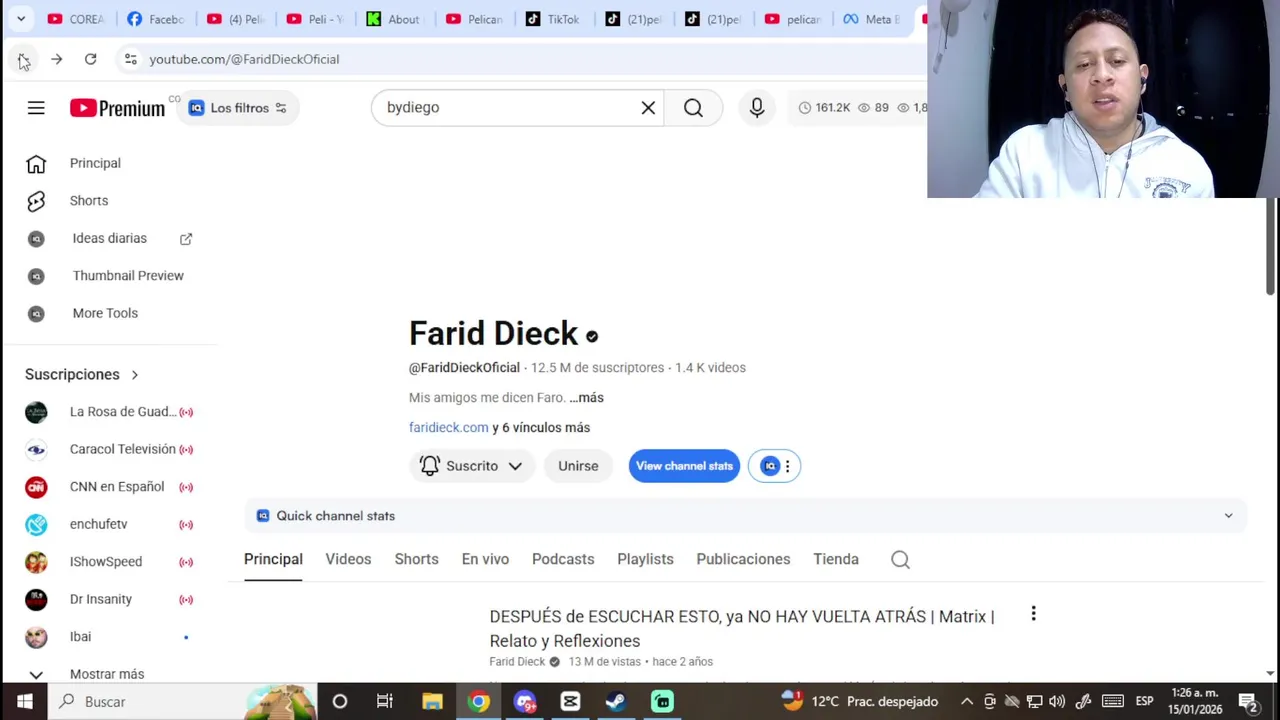Switch to the Tienda tab
Image resolution: width=1280 pixels, height=720 pixels.
click(x=836, y=559)
